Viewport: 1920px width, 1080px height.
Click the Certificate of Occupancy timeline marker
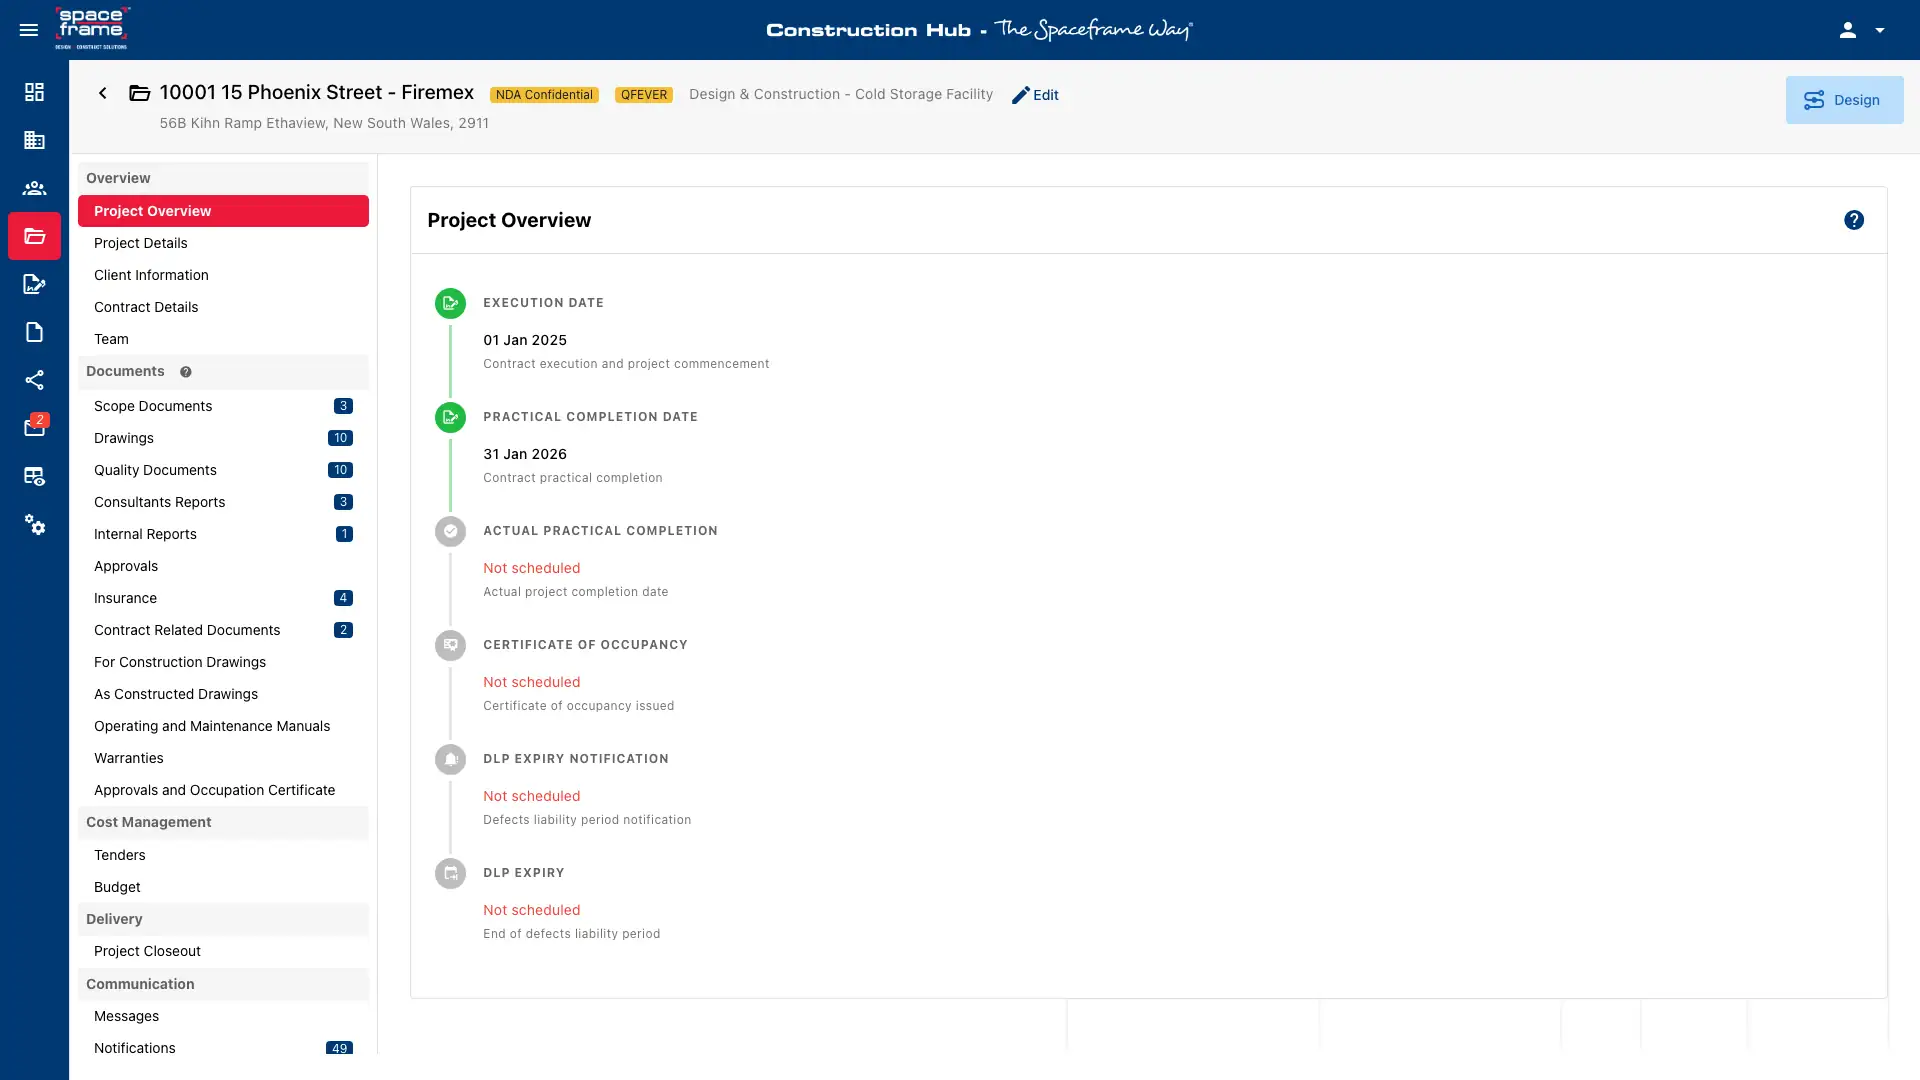click(450, 645)
